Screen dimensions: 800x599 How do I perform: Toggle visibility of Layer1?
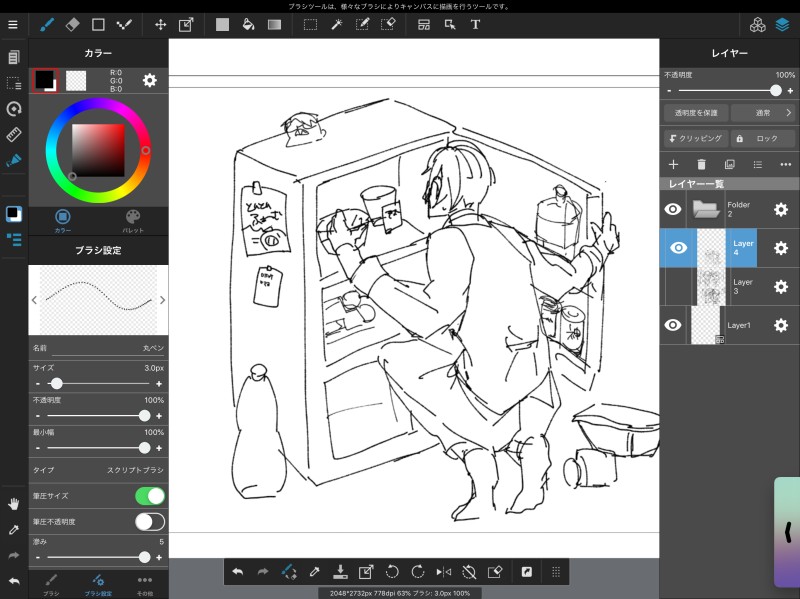tap(673, 325)
